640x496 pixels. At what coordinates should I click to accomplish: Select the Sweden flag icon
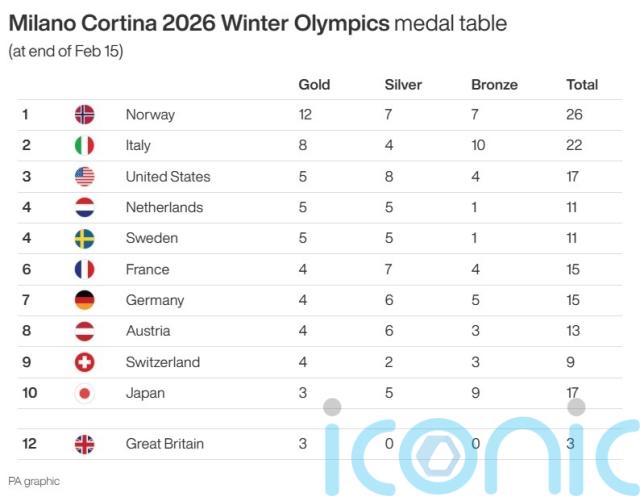pos(84,239)
